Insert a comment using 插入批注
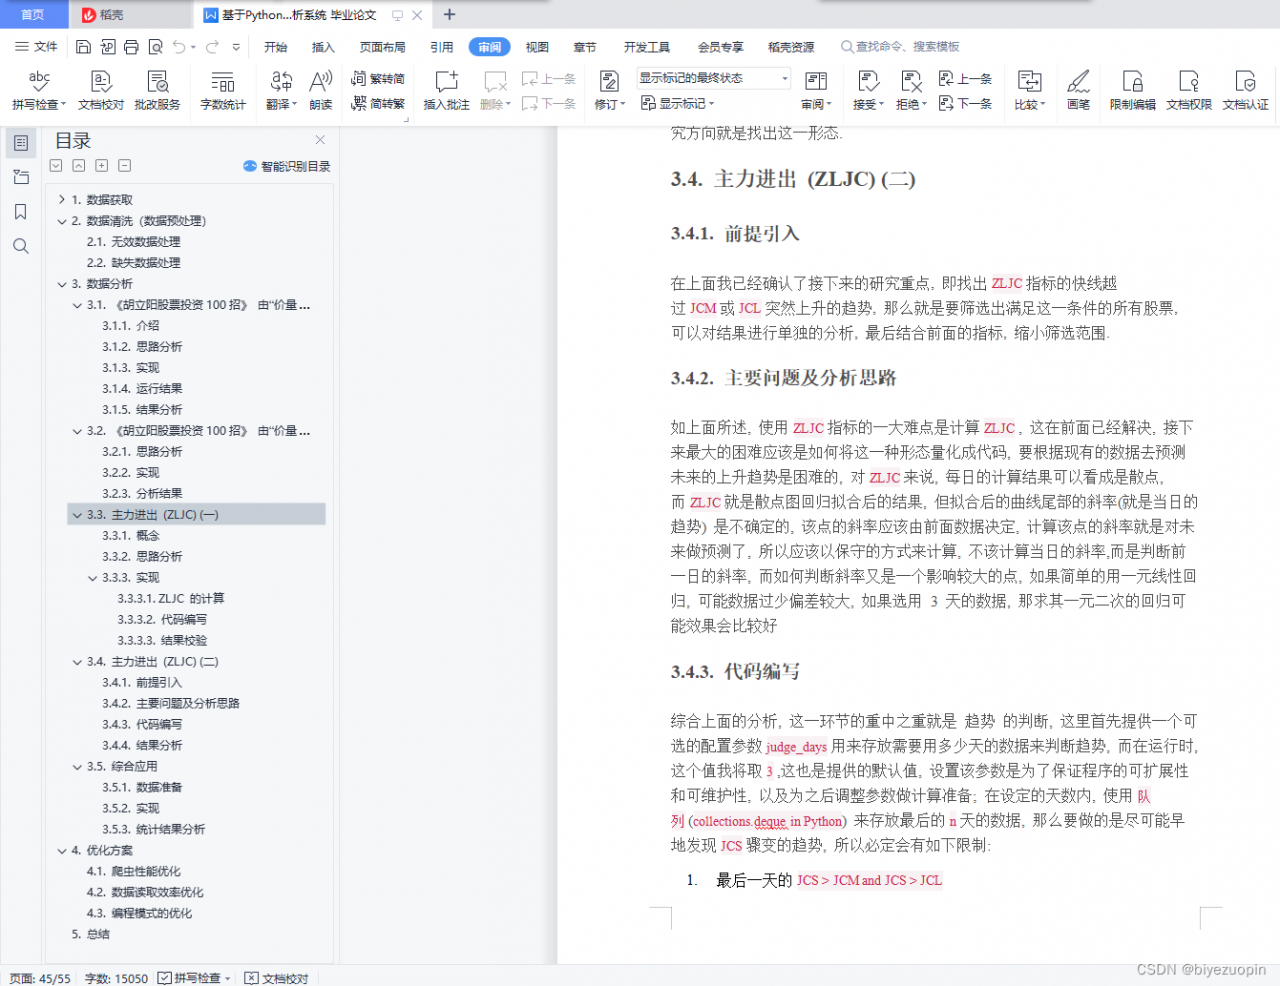Viewport: 1280px width, 986px height. click(x=445, y=88)
